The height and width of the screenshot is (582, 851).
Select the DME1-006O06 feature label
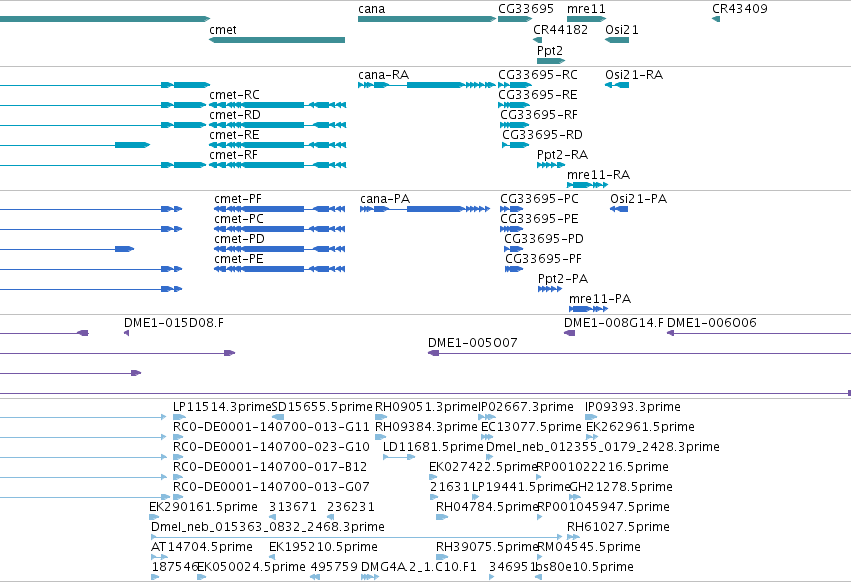712,322
